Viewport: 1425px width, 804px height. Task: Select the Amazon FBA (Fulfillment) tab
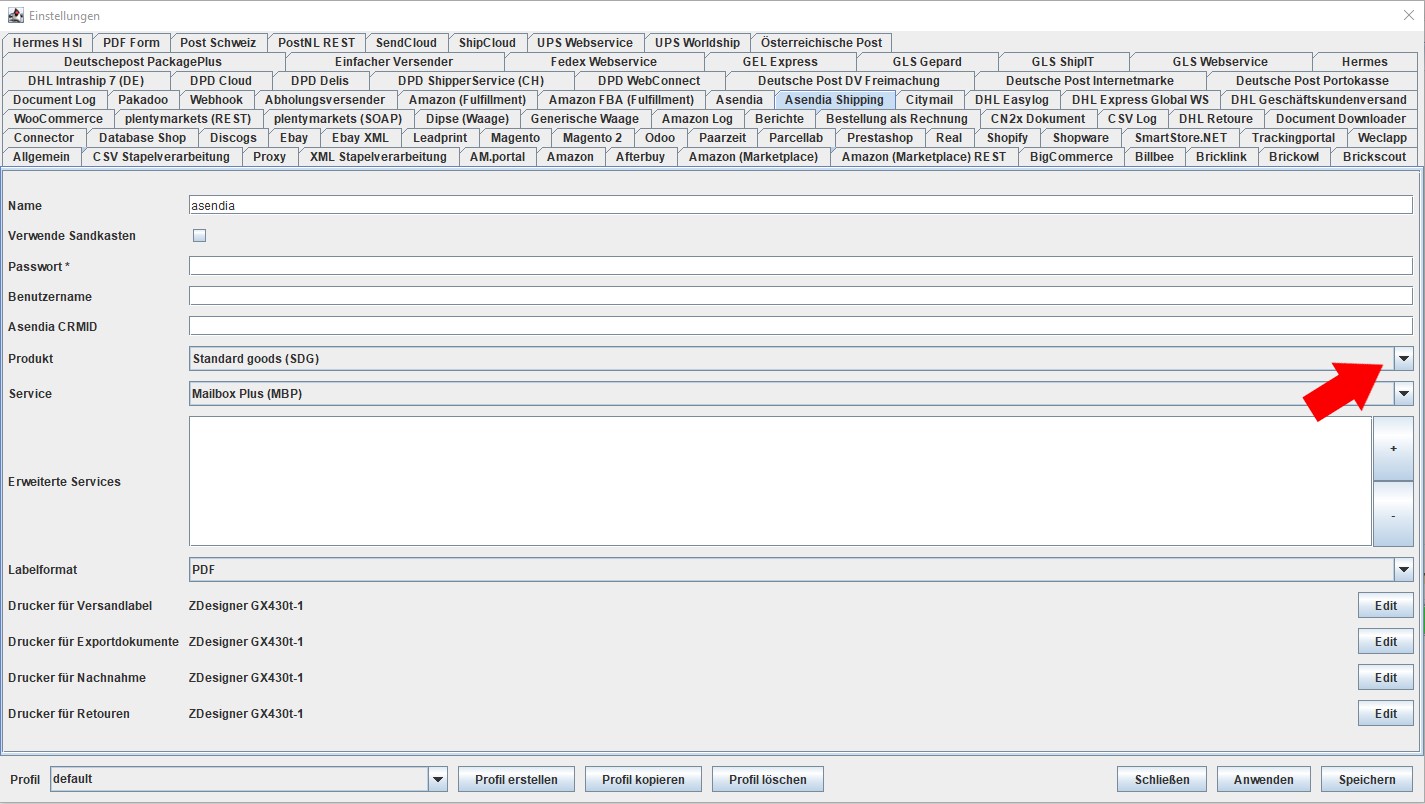click(x=621, y=100)
